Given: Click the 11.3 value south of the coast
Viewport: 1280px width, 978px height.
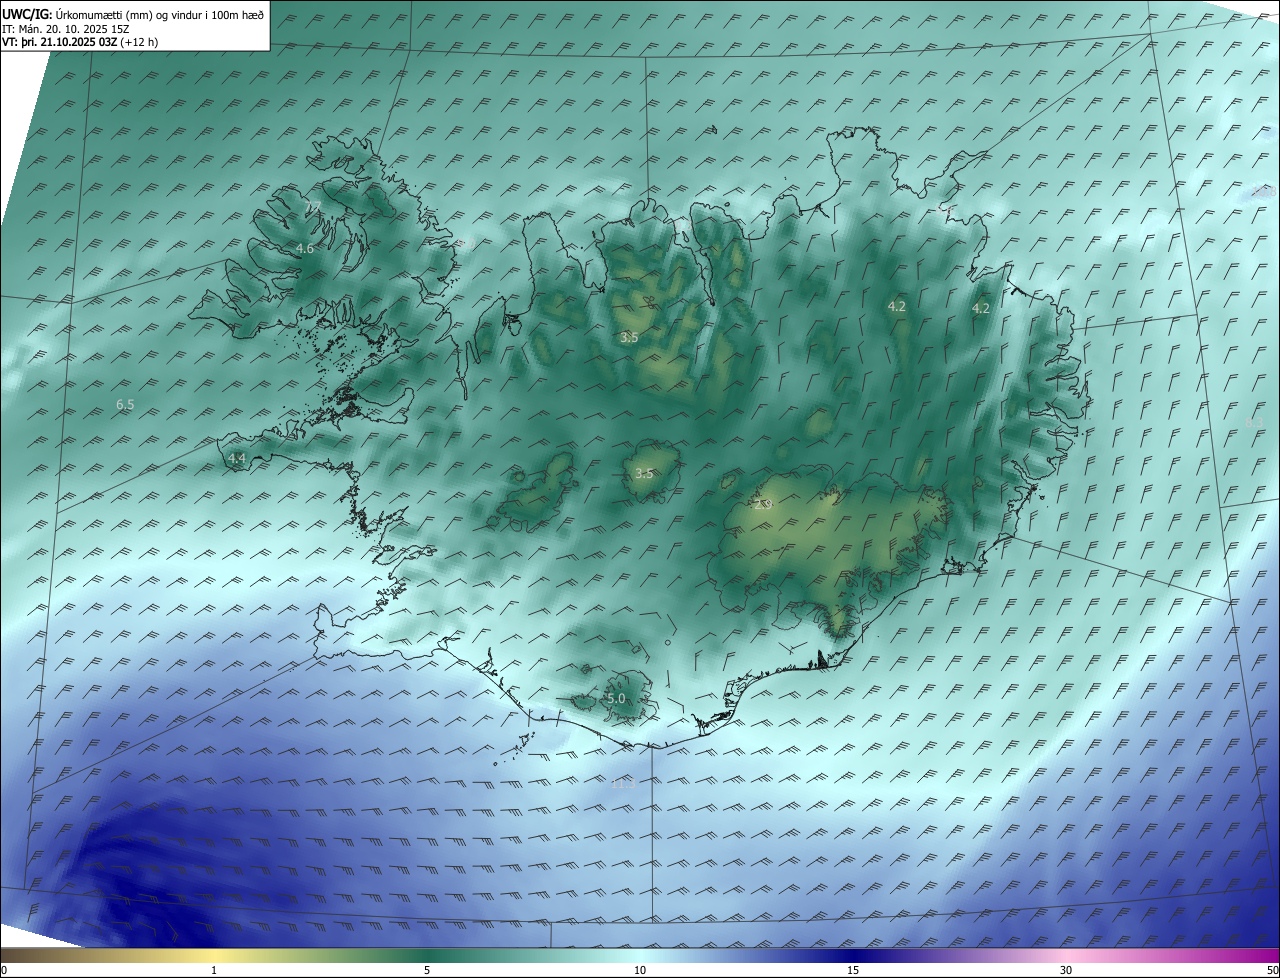Looking at the screenshot, I should (x=623, y=783).
